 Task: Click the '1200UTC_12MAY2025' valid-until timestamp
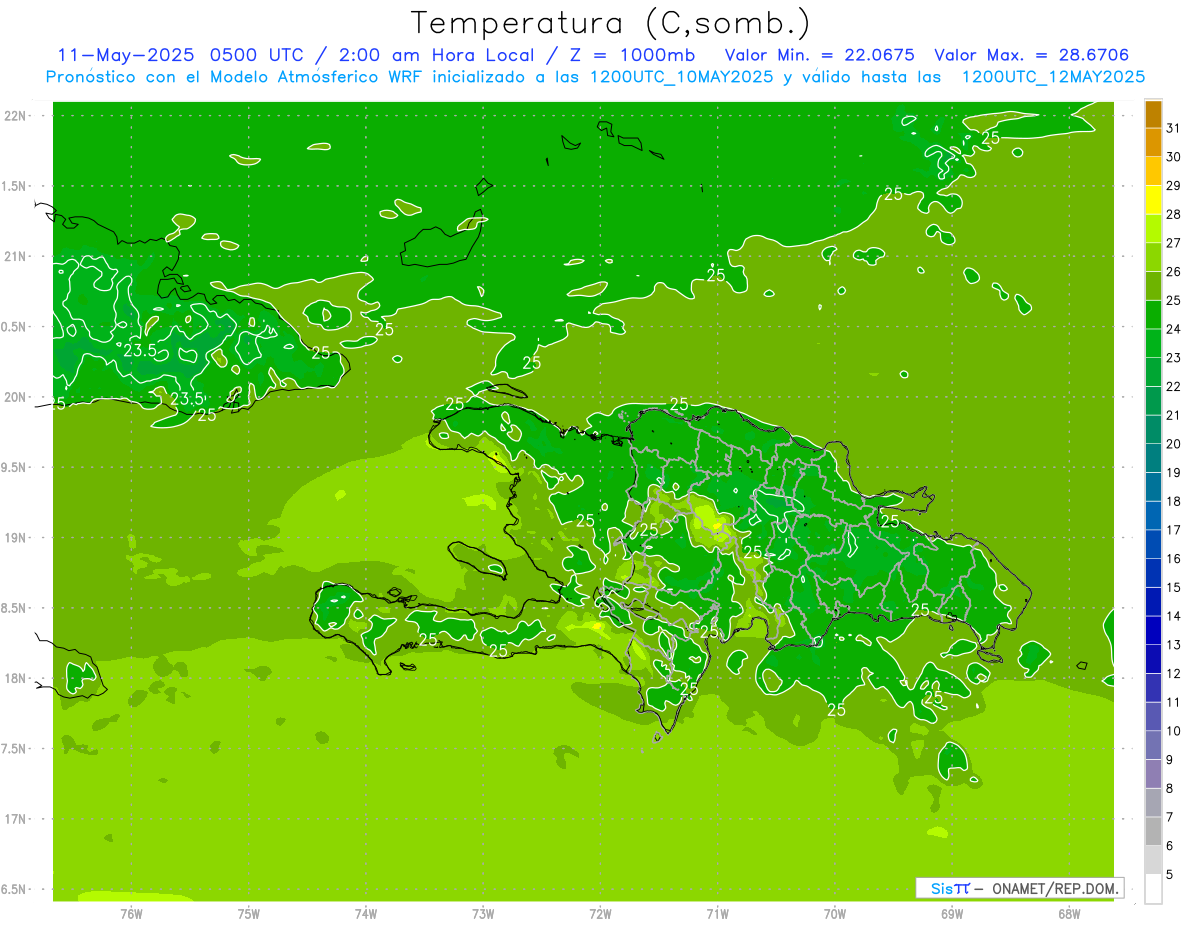click(x=1054, y=77)
